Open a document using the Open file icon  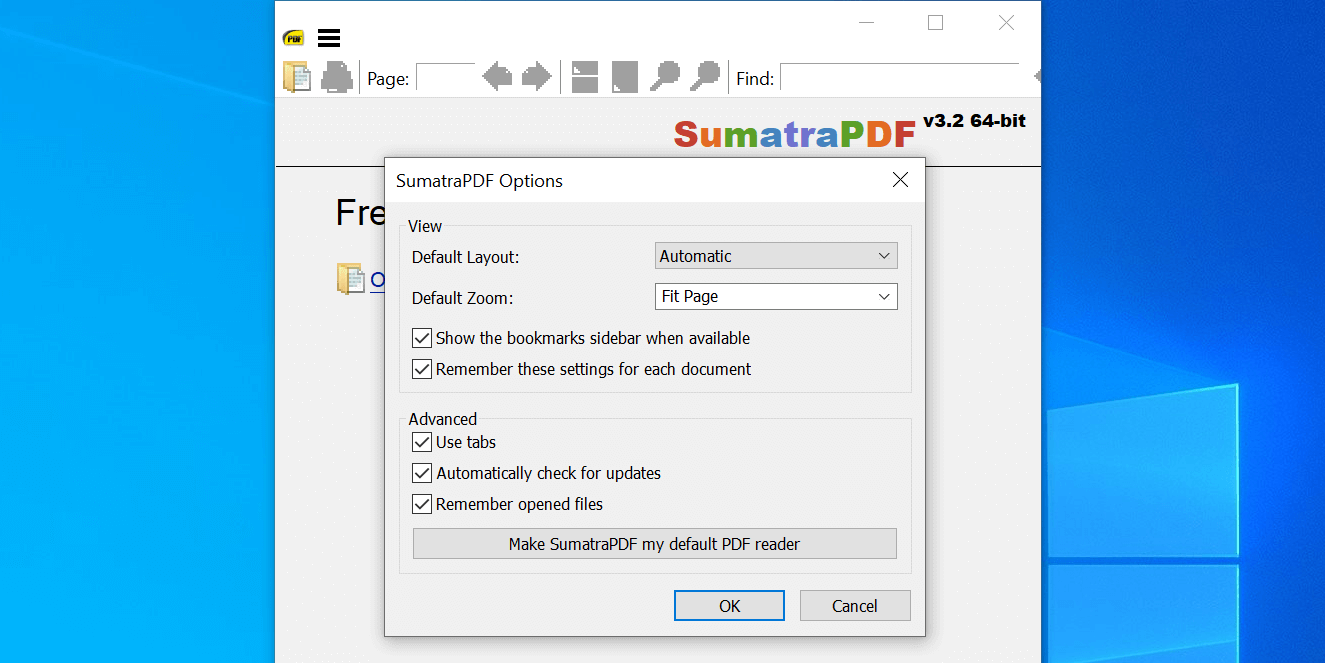tap(297, 77)
